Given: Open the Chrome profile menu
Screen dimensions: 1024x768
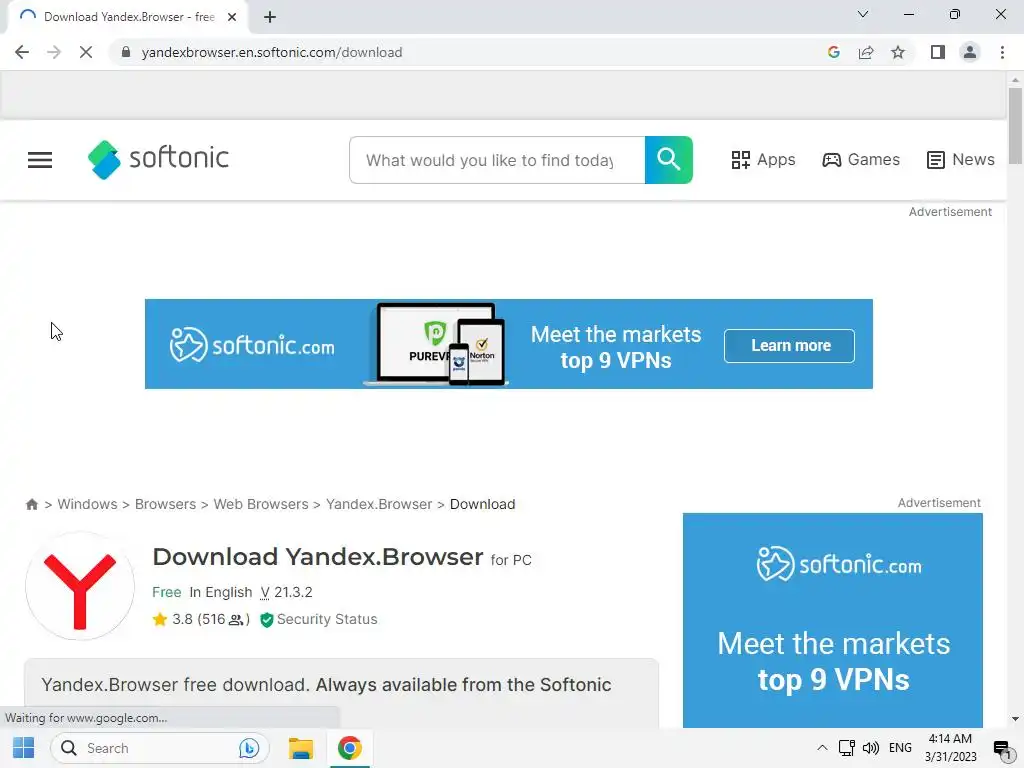Looking at the screenshot, I should pyautogui.click(x=970, y=52).
